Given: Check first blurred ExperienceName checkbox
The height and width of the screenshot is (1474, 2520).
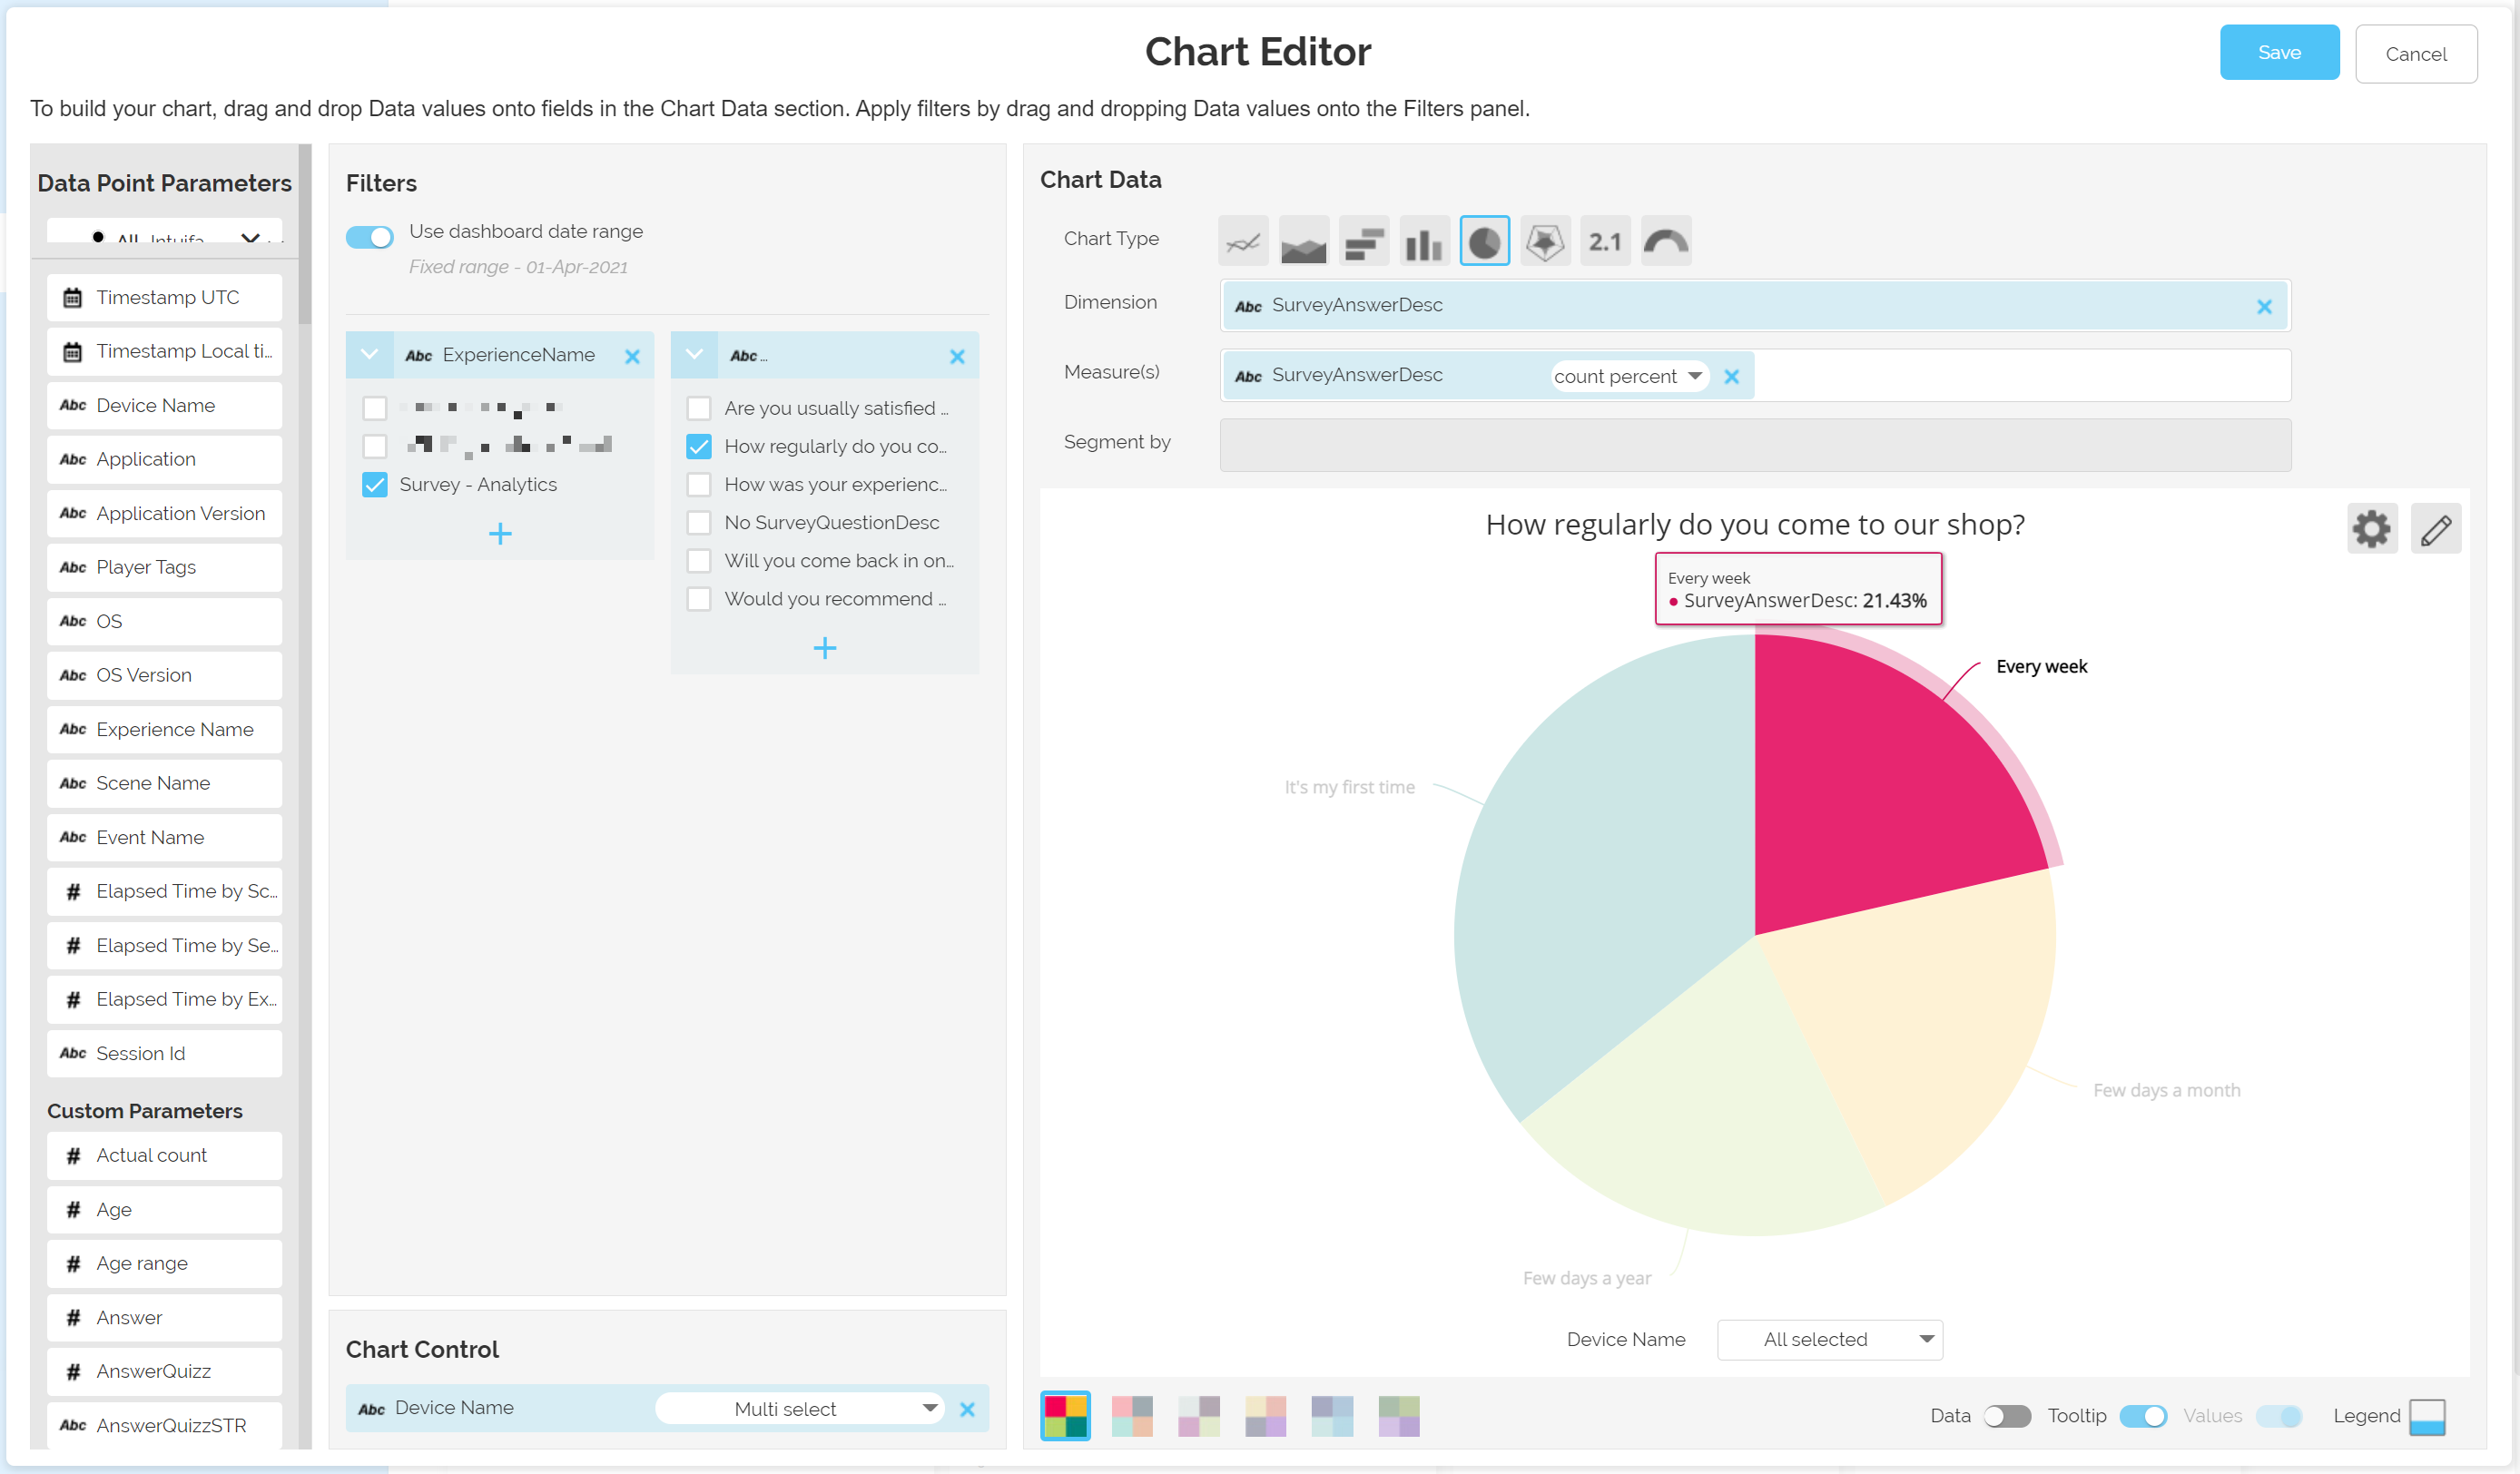Looking at the screenshot, I should coord(375,408).
